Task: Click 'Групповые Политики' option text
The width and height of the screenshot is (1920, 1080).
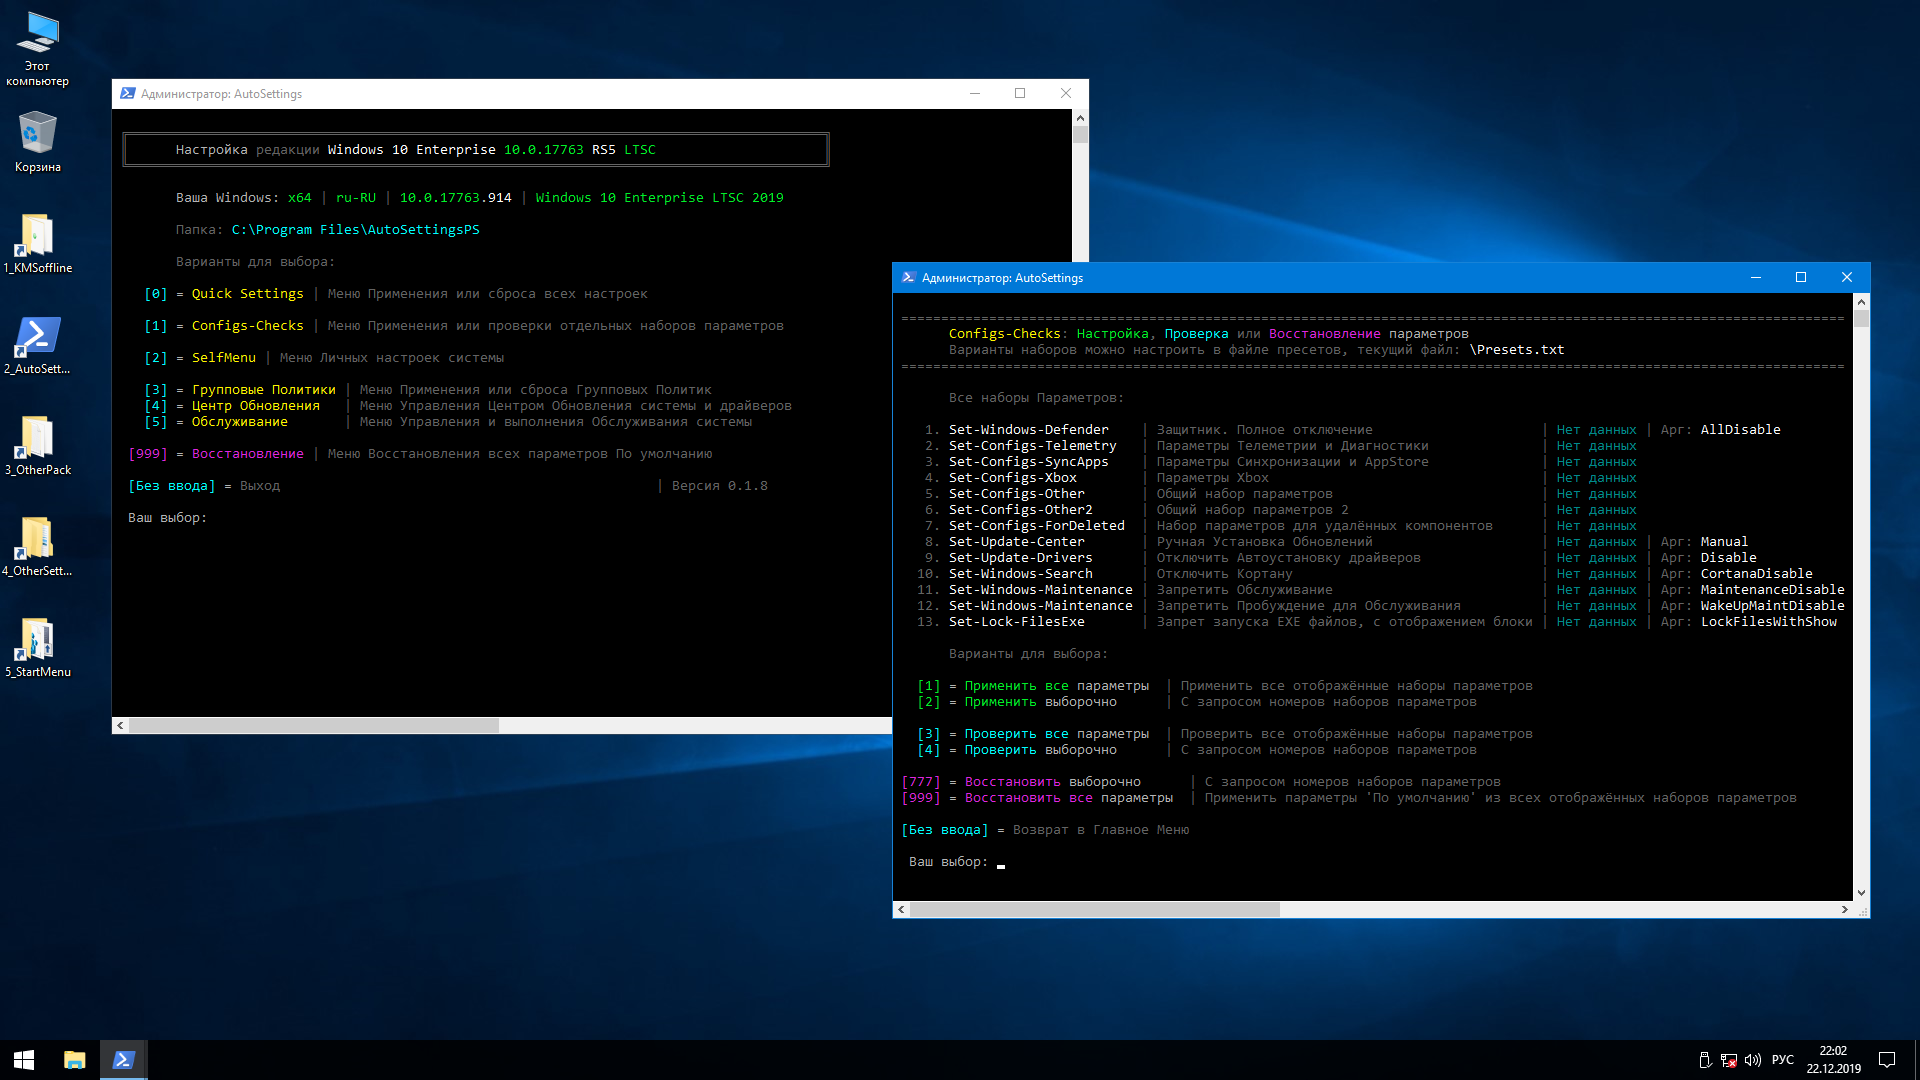Action: (263, 390)
